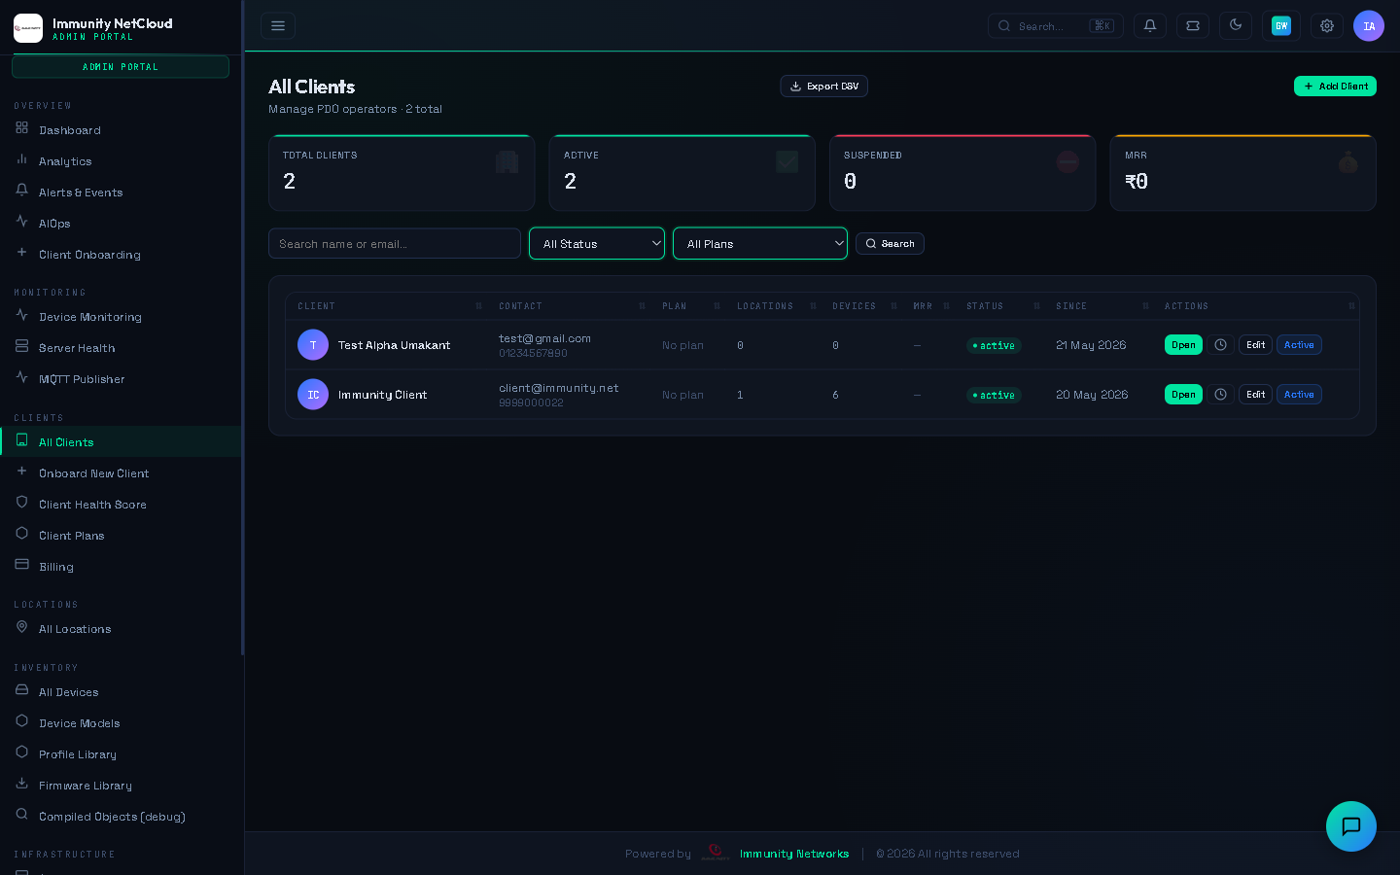Screen dimensions: 1400x875
Task: Open the Immunity Client row
Action: point(1183,395)
